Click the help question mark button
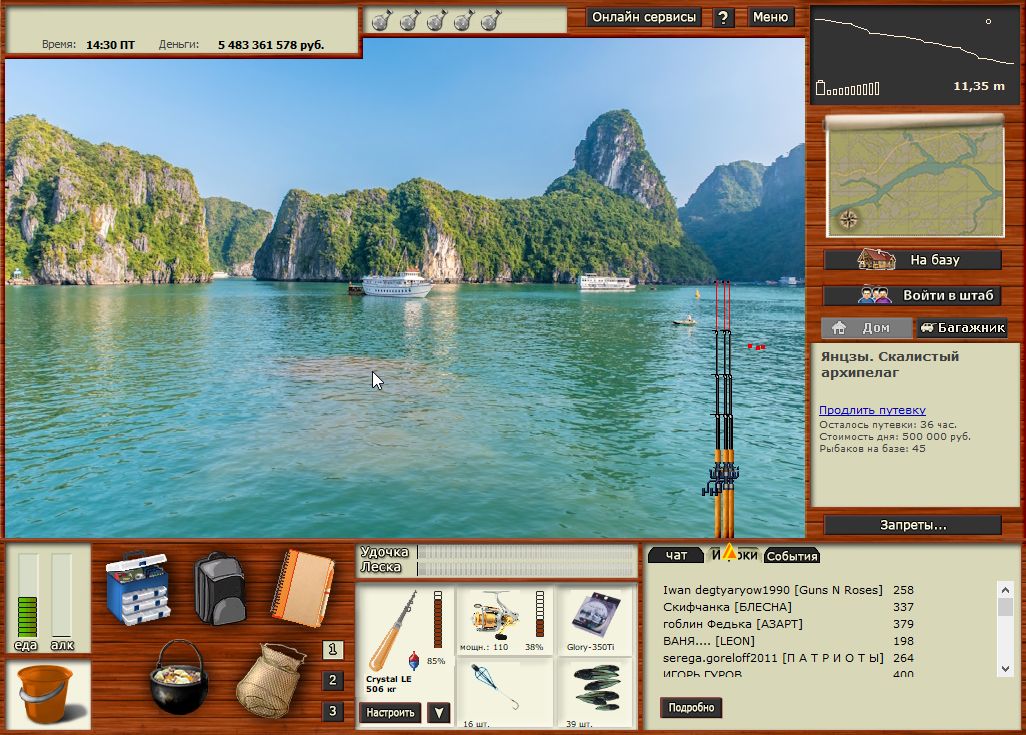This screenshot has height=735, width=1026. click(723, 18)
